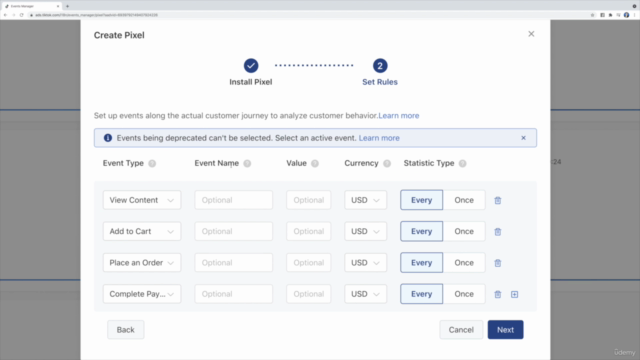Viewport: 640px width, 360px height.
Task: Open the View Content event type dropdown
Action: click(142, 200)
